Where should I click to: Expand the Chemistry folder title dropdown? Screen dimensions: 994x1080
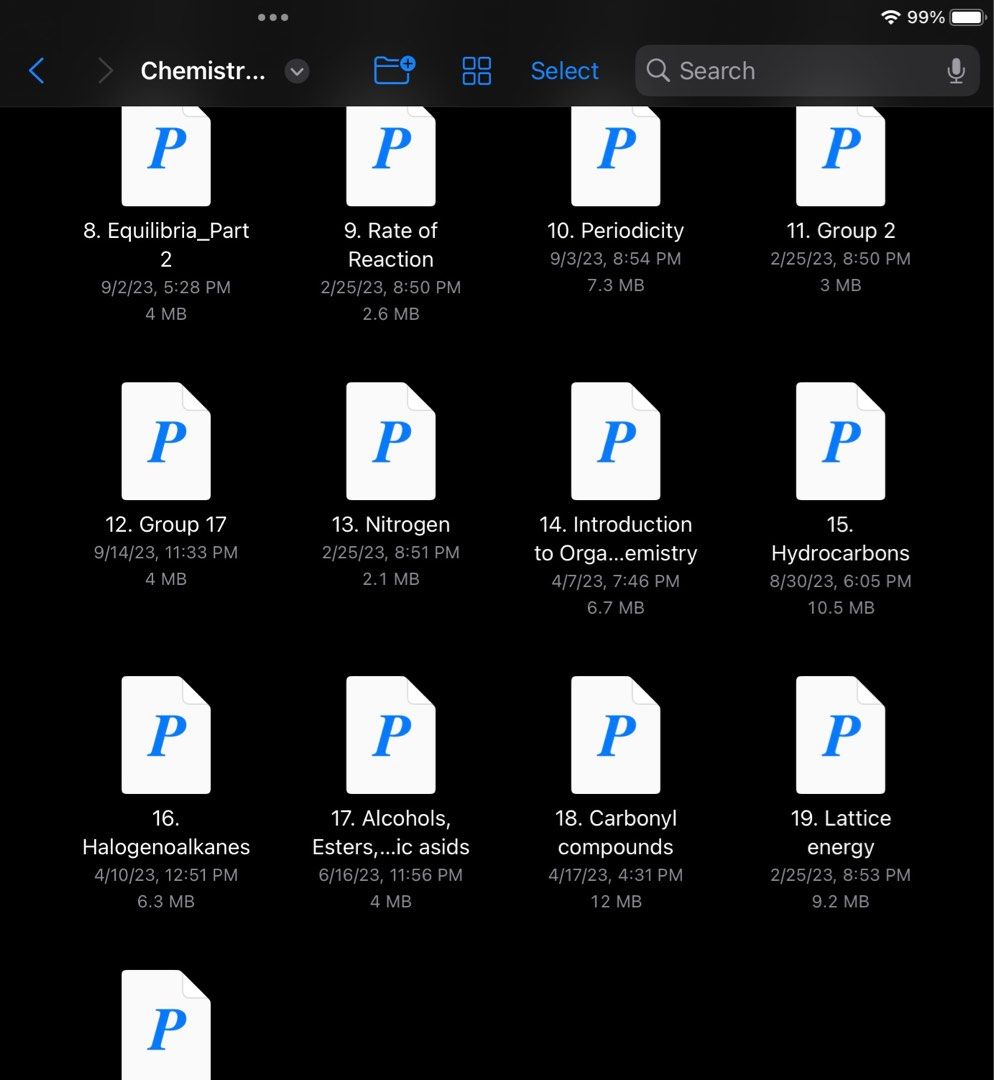tap(297, 71)
